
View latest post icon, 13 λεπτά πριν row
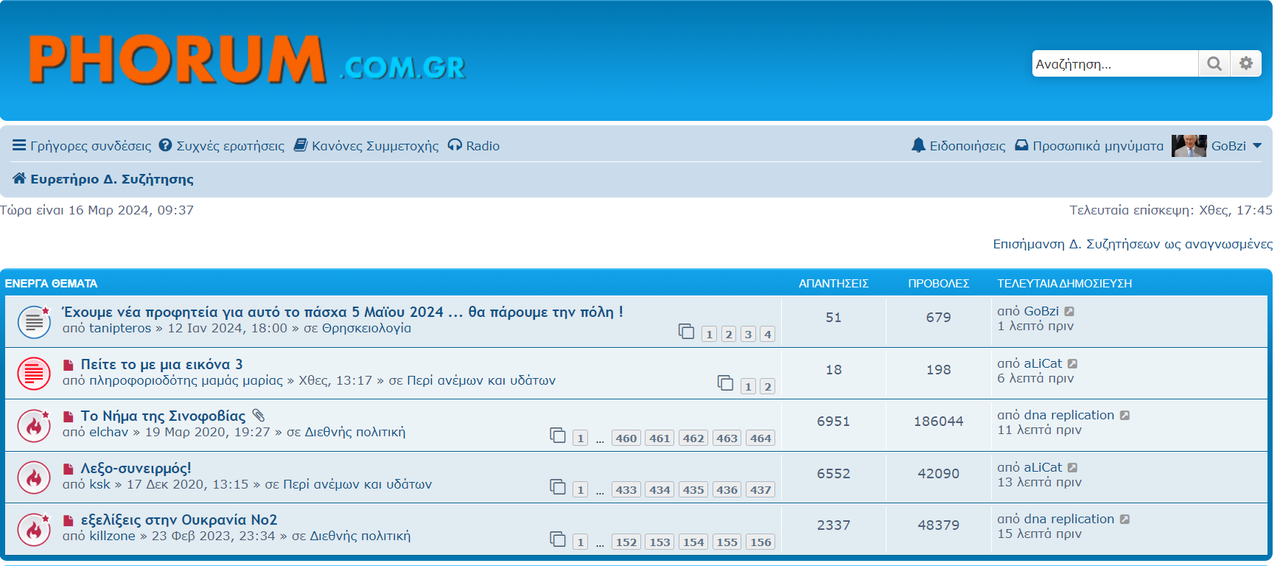(1072, 468)
